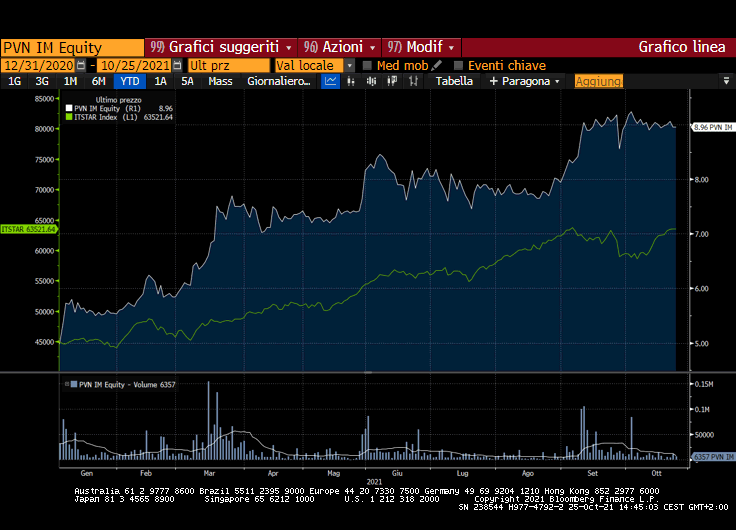Click the white PVN IM Equity legend swatch
The height and width of the screenshot is (530, 736).
pyautogui.click(x=69, y=108)
